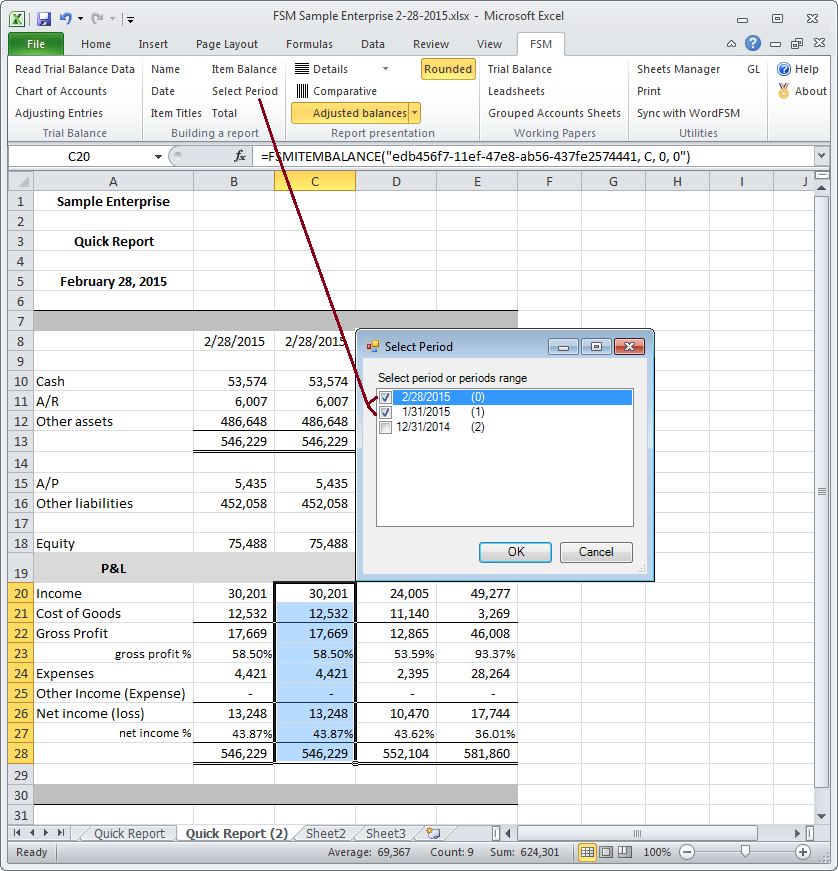Viewport: 838px width, 871px height.
Task: Click the zoom out minus icon
Action: click(686, 852)
